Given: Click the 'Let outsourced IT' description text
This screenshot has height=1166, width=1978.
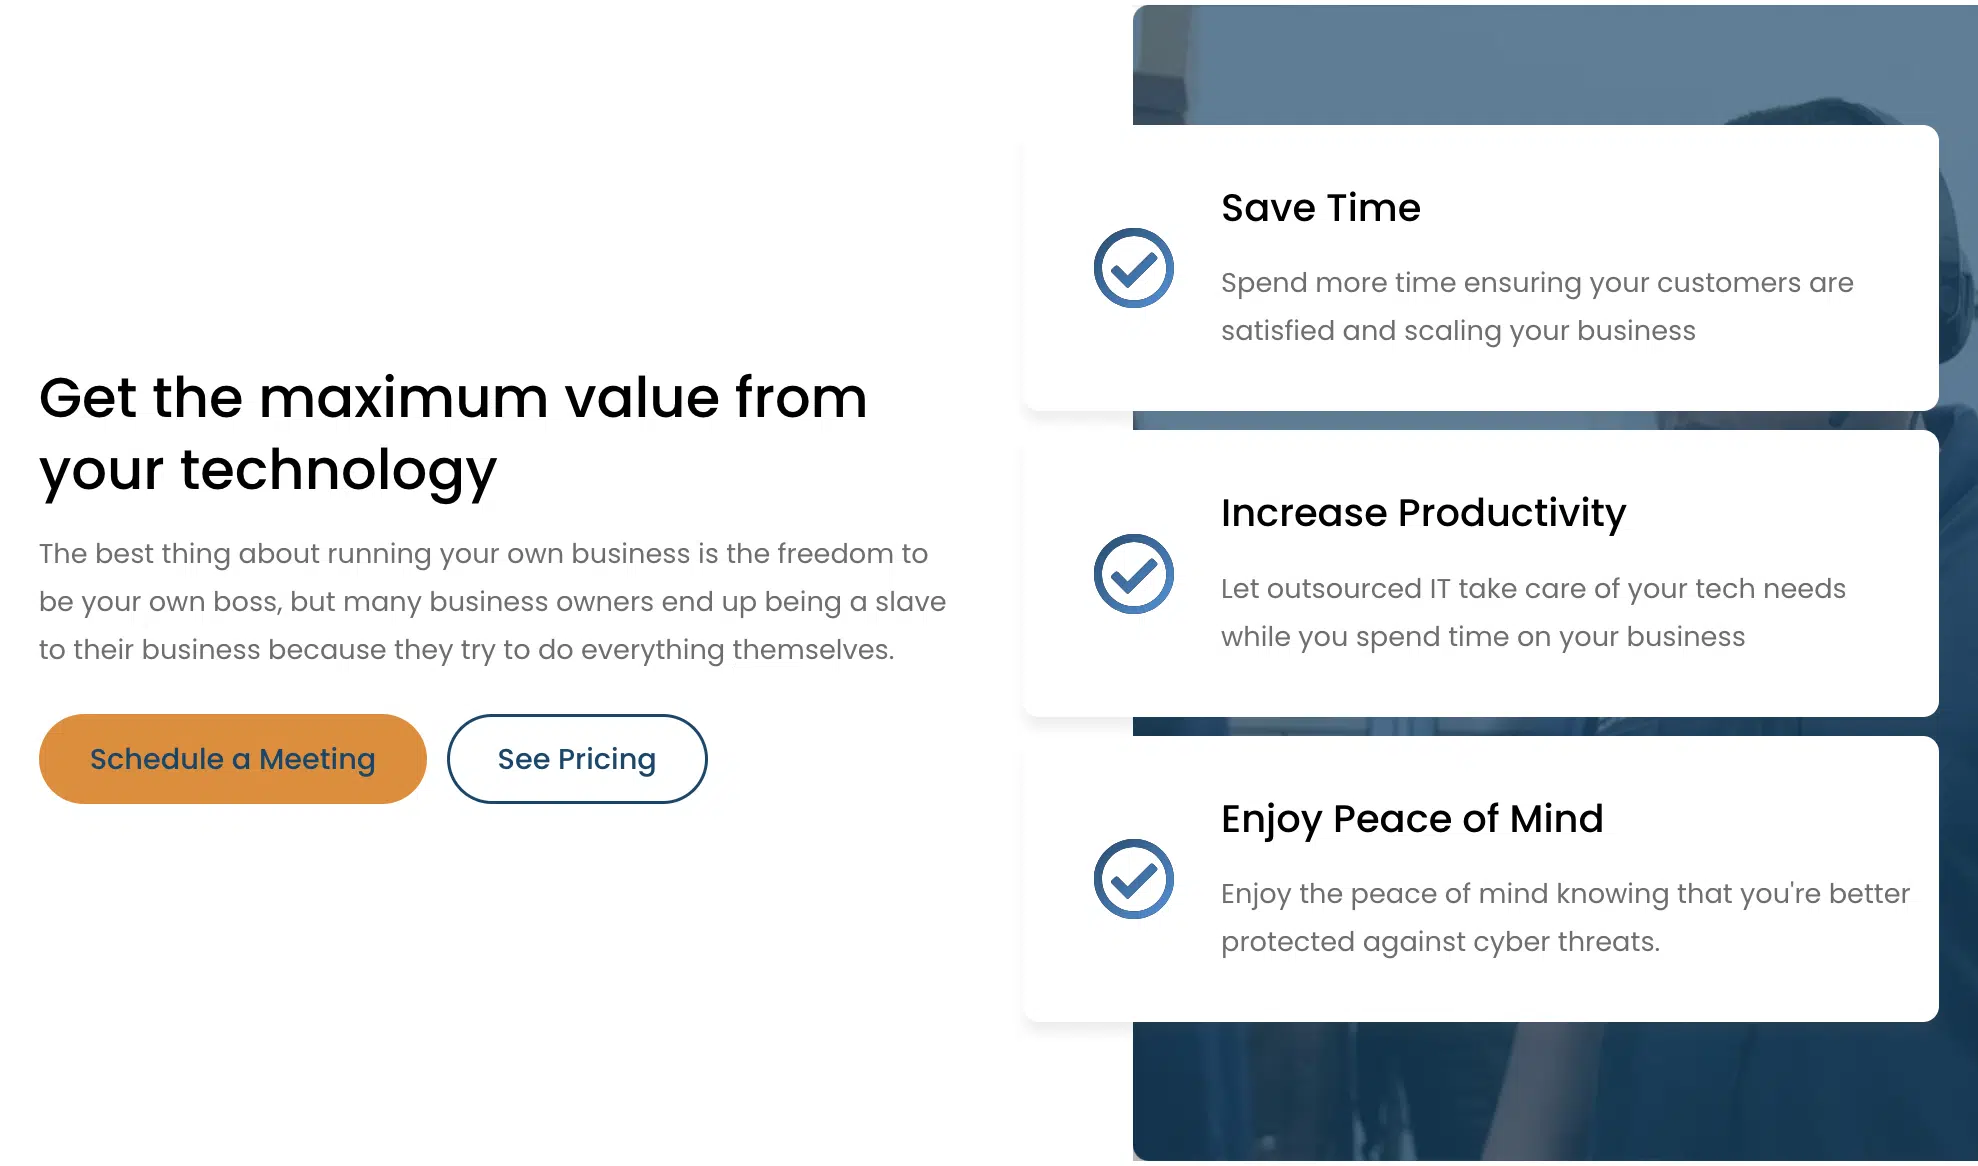Looking at the screenshot, I should tap(1533, 612).
